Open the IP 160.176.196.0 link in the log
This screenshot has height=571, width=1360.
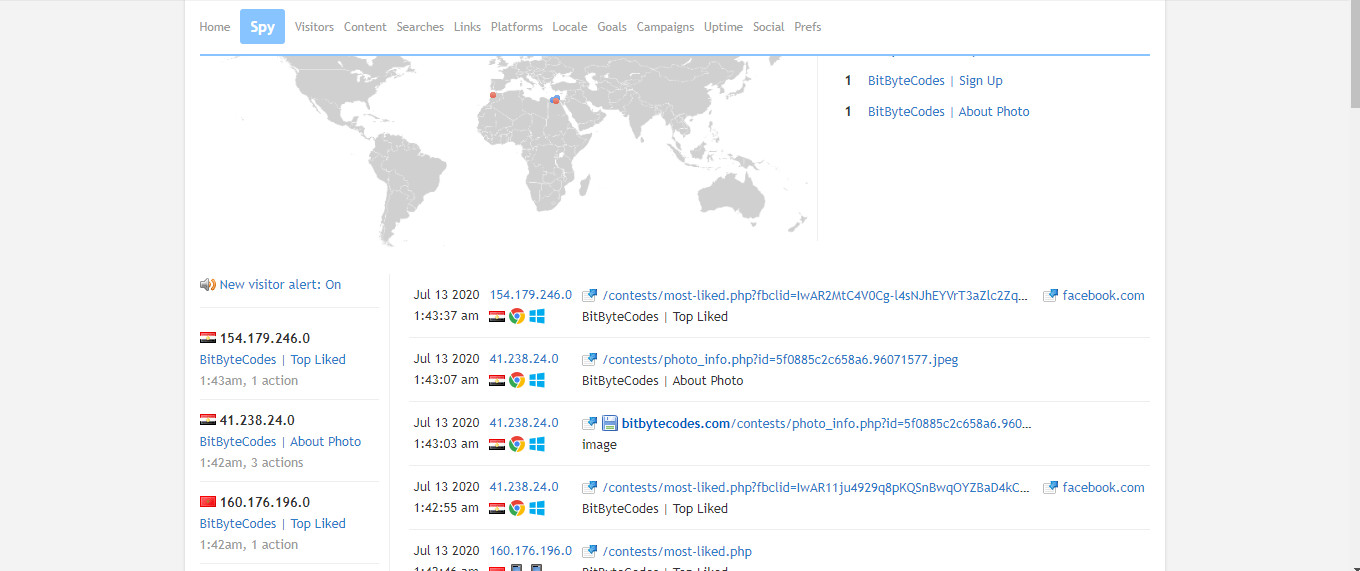531,551
